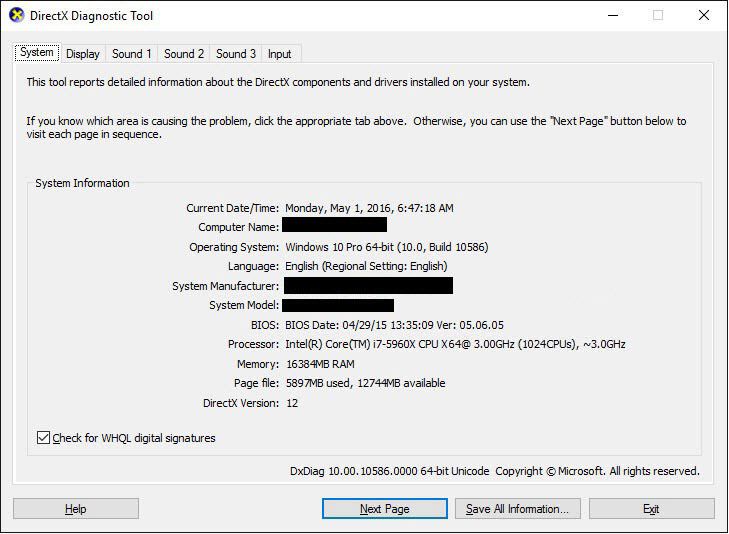Click the Intel Core i7-5960X processor value
Screen dimensions: 729x534
pyautogui.click(x=455, y=344)
